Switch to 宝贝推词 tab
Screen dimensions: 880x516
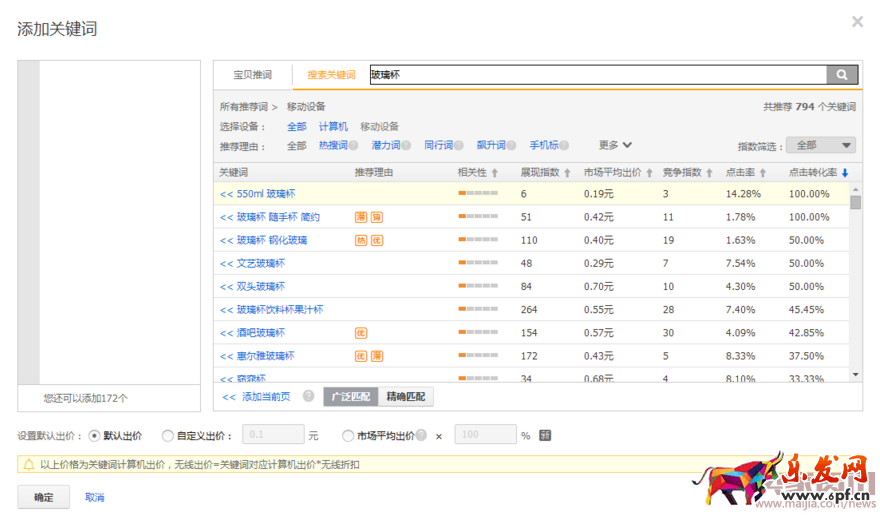[x=252, y=75]
